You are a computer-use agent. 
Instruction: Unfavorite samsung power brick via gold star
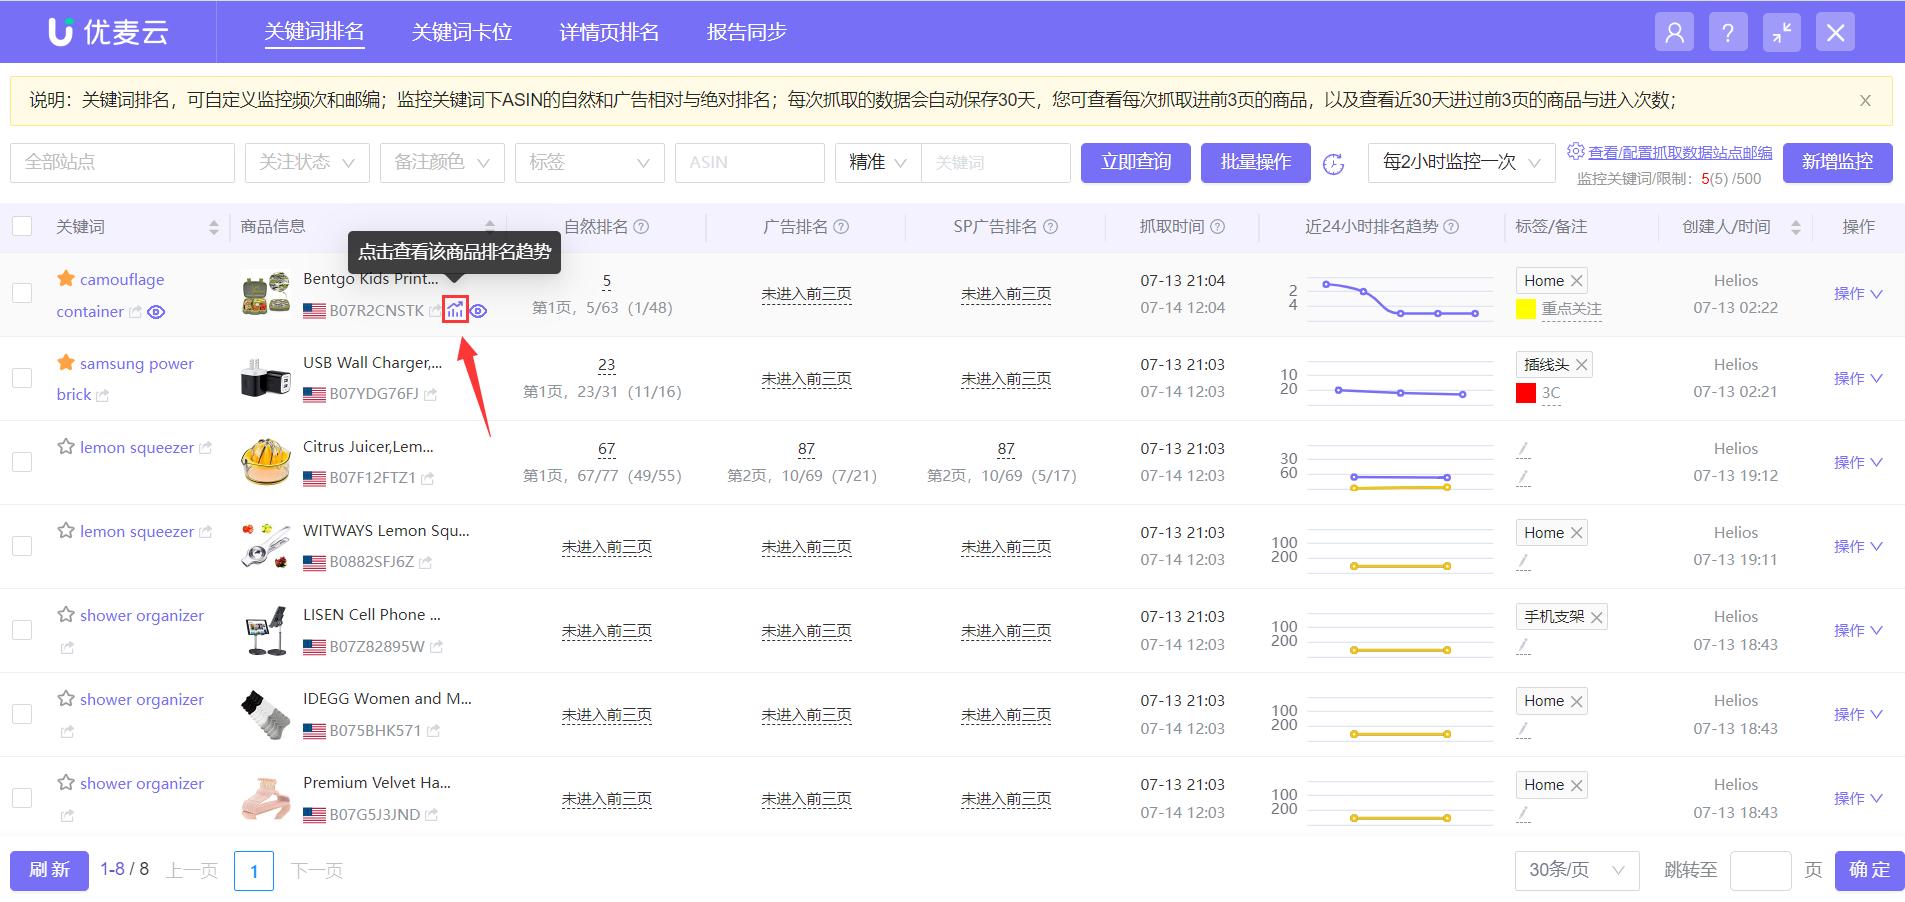66,362
